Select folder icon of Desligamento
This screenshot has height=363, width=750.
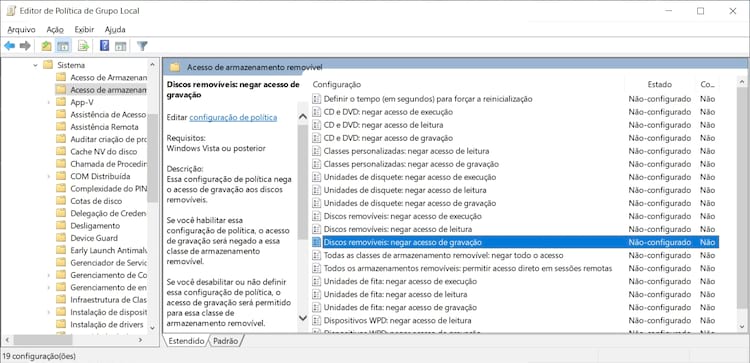click(61, 225)
